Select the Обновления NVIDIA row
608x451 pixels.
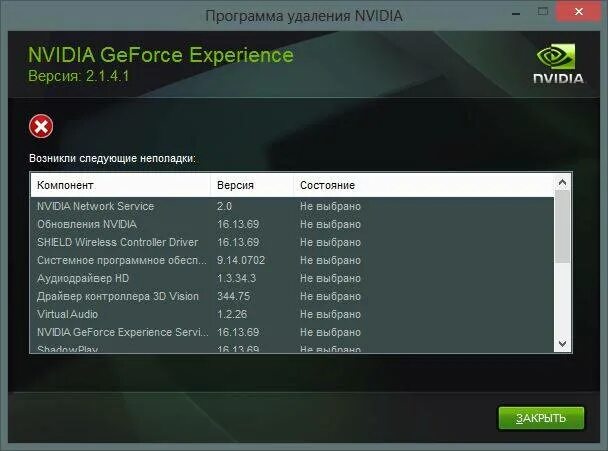click(292, 224)
